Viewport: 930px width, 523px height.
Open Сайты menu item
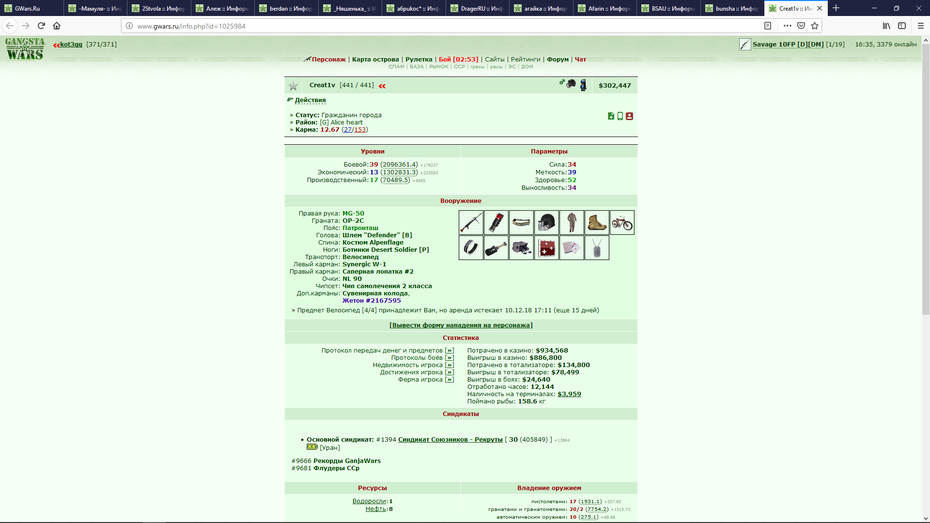495,59
